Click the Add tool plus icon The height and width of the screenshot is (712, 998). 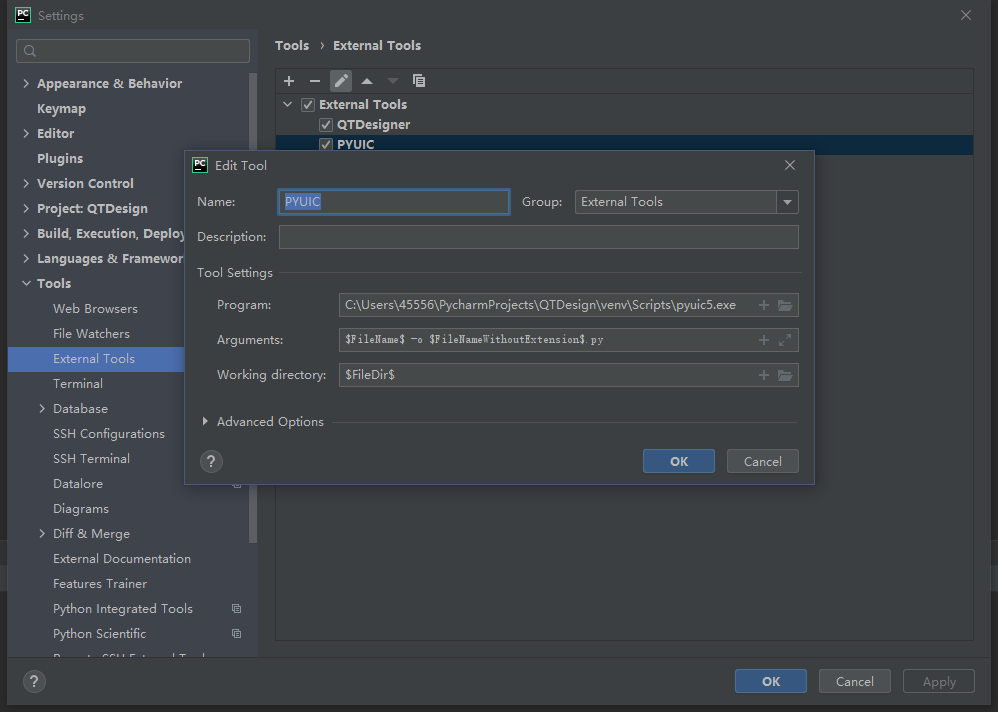pyautogui.click(x=289, y=81)
